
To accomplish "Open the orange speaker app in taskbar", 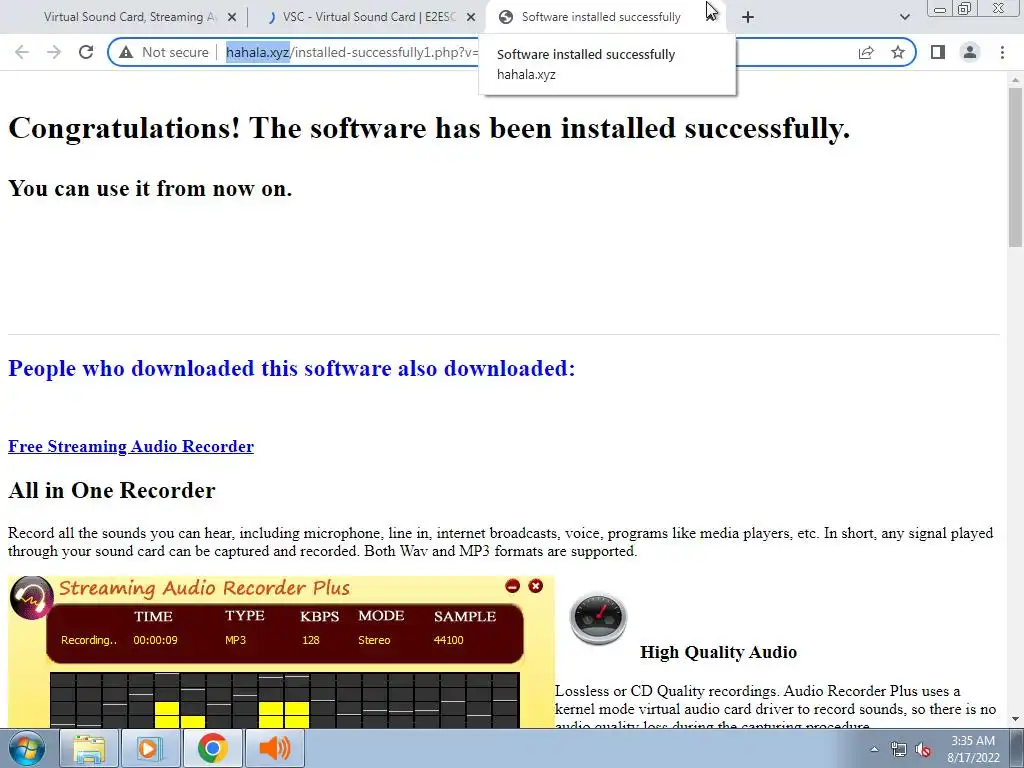I will pyautogui.click(x=274, y=748).
